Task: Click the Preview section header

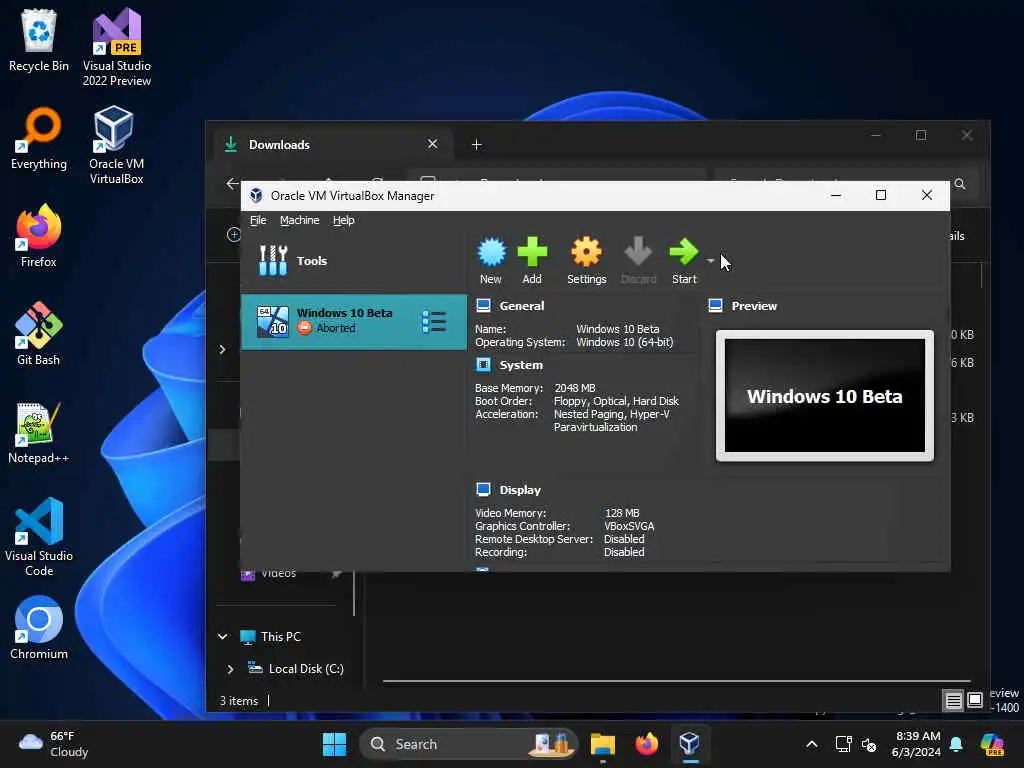Action: 754,306
